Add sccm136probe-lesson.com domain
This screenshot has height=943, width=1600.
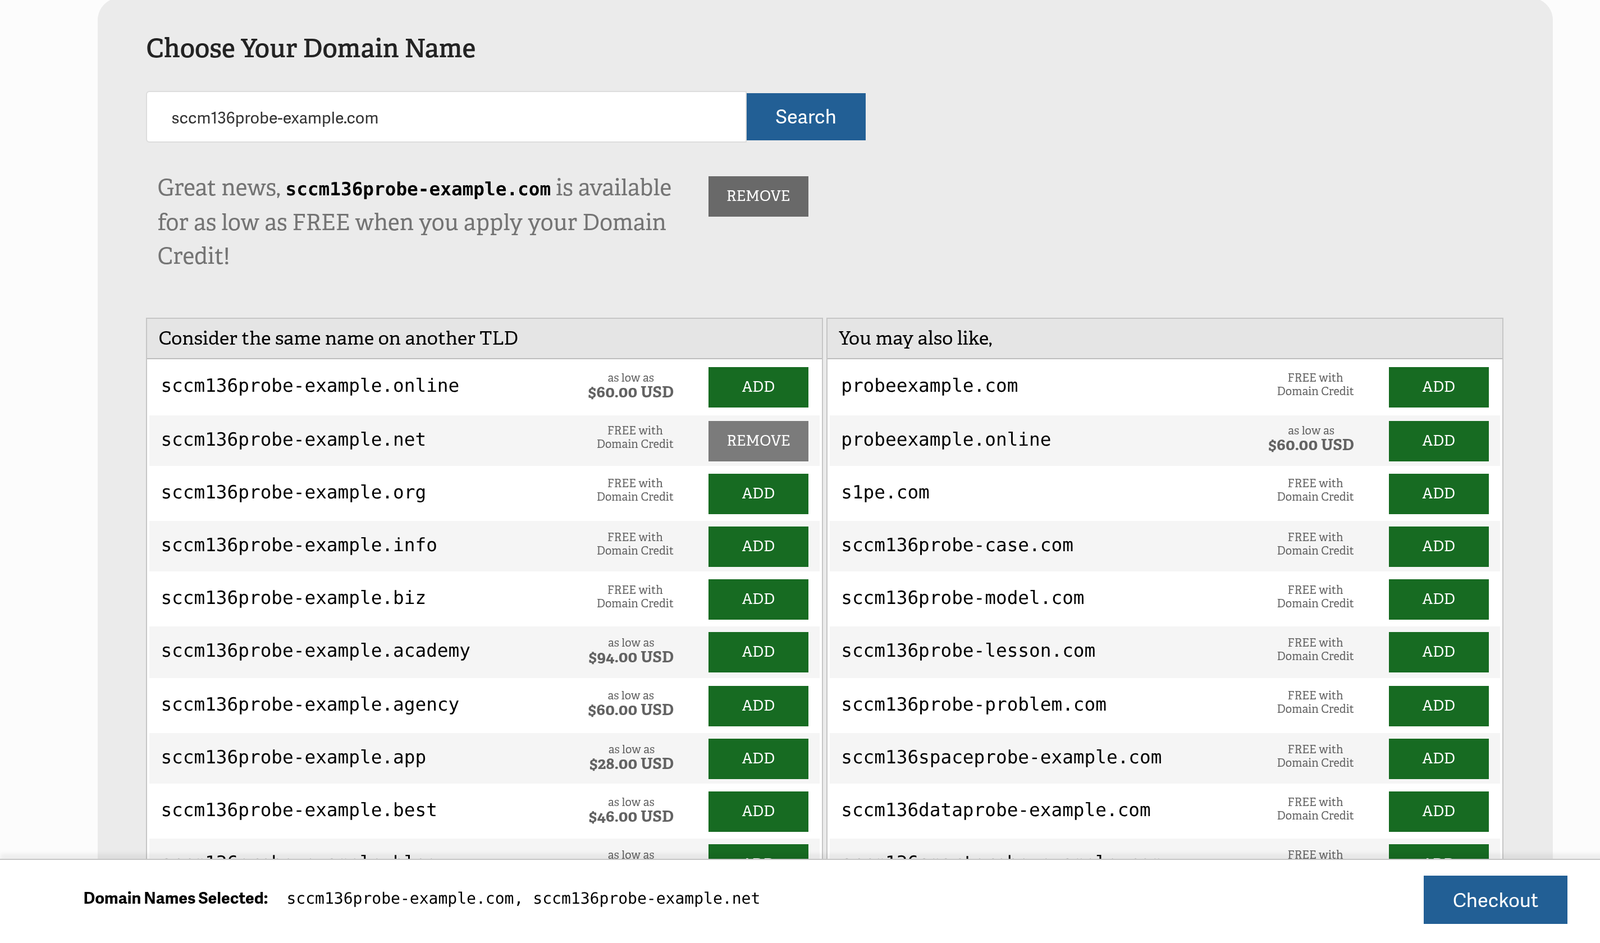click(1438, 652)
